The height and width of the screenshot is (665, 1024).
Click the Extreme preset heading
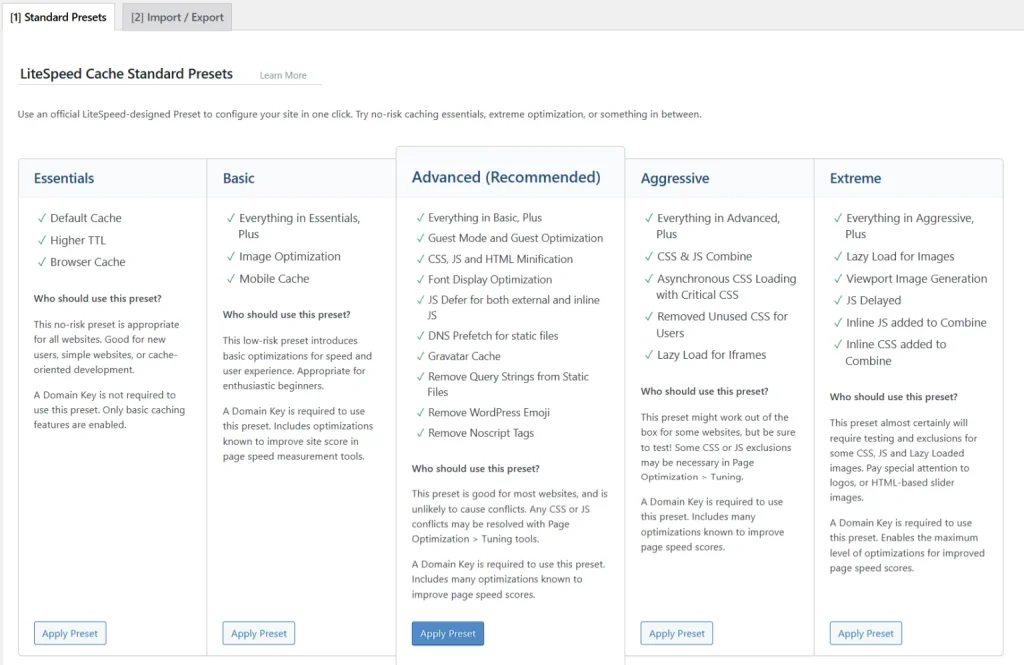(856, 178)
